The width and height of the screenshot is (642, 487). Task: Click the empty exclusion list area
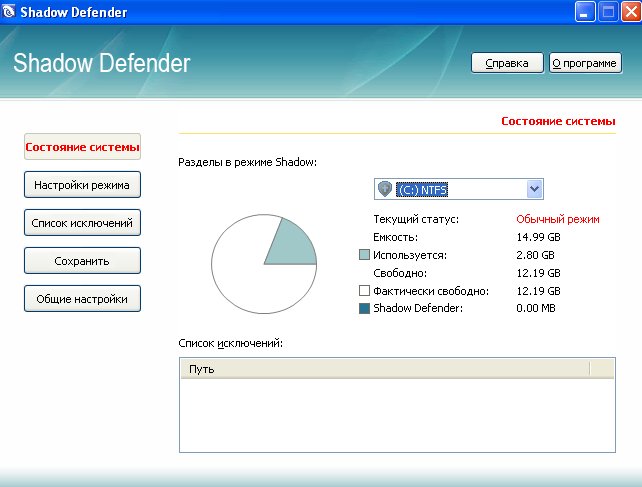[x=397, y=415]
